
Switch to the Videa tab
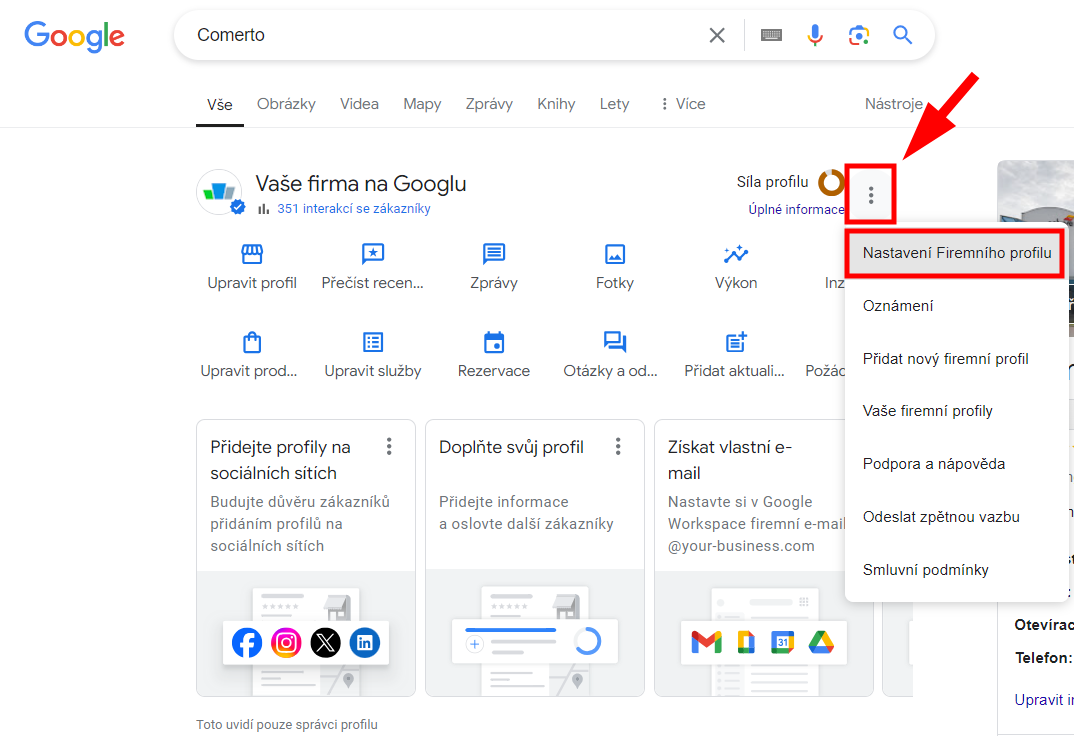(359, 104)
